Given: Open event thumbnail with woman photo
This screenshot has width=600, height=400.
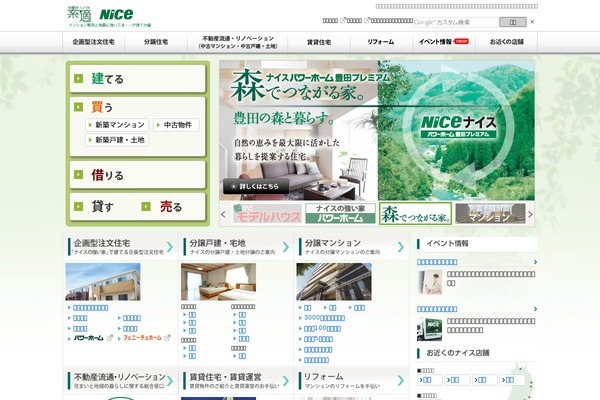Looking at the screenshot, I should click(429, 282).
